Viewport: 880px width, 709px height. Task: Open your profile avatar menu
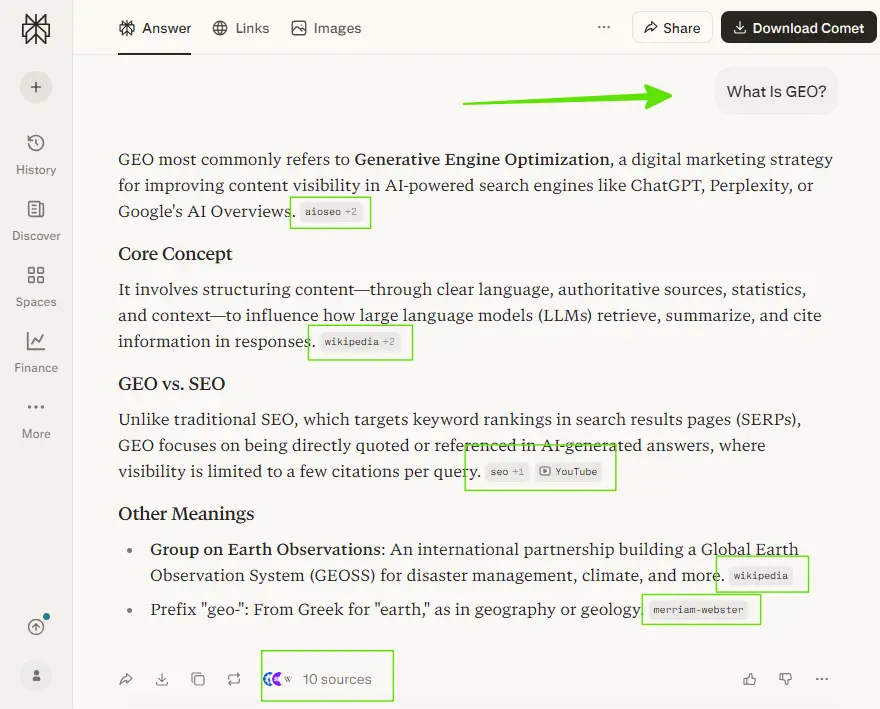[36, 676]
